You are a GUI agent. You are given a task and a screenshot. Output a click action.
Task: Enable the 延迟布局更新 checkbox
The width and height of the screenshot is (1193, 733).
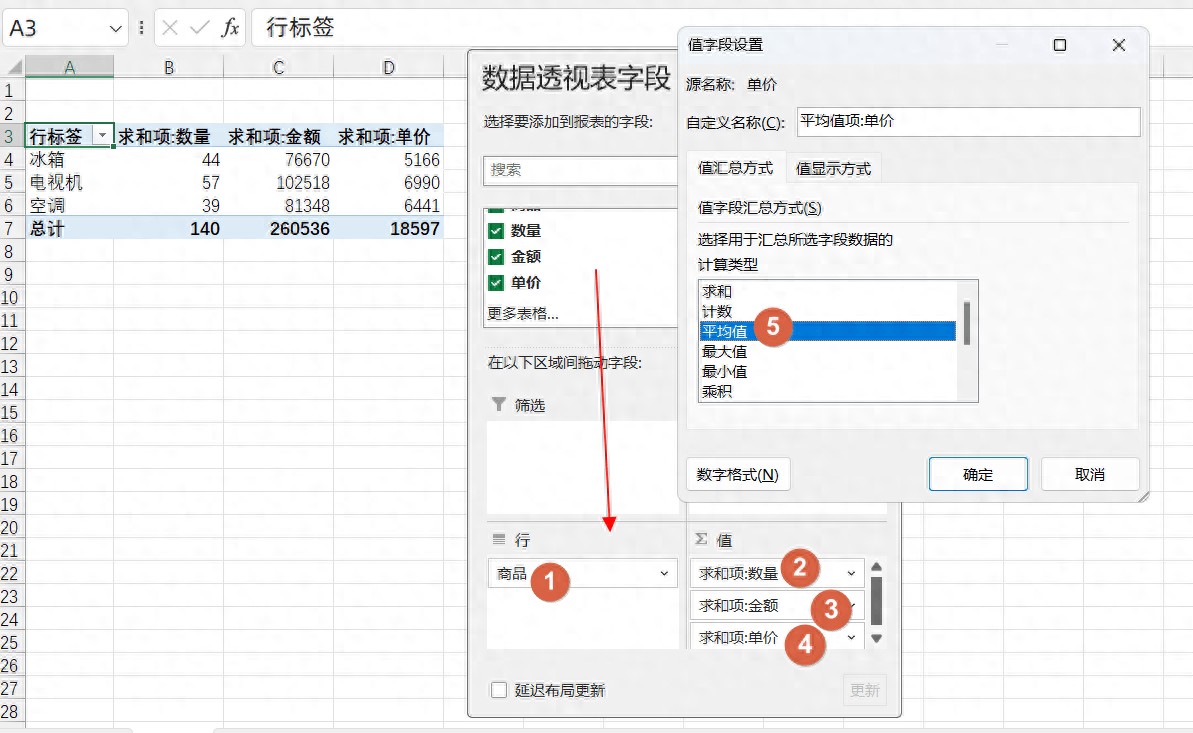coord(499,690)
